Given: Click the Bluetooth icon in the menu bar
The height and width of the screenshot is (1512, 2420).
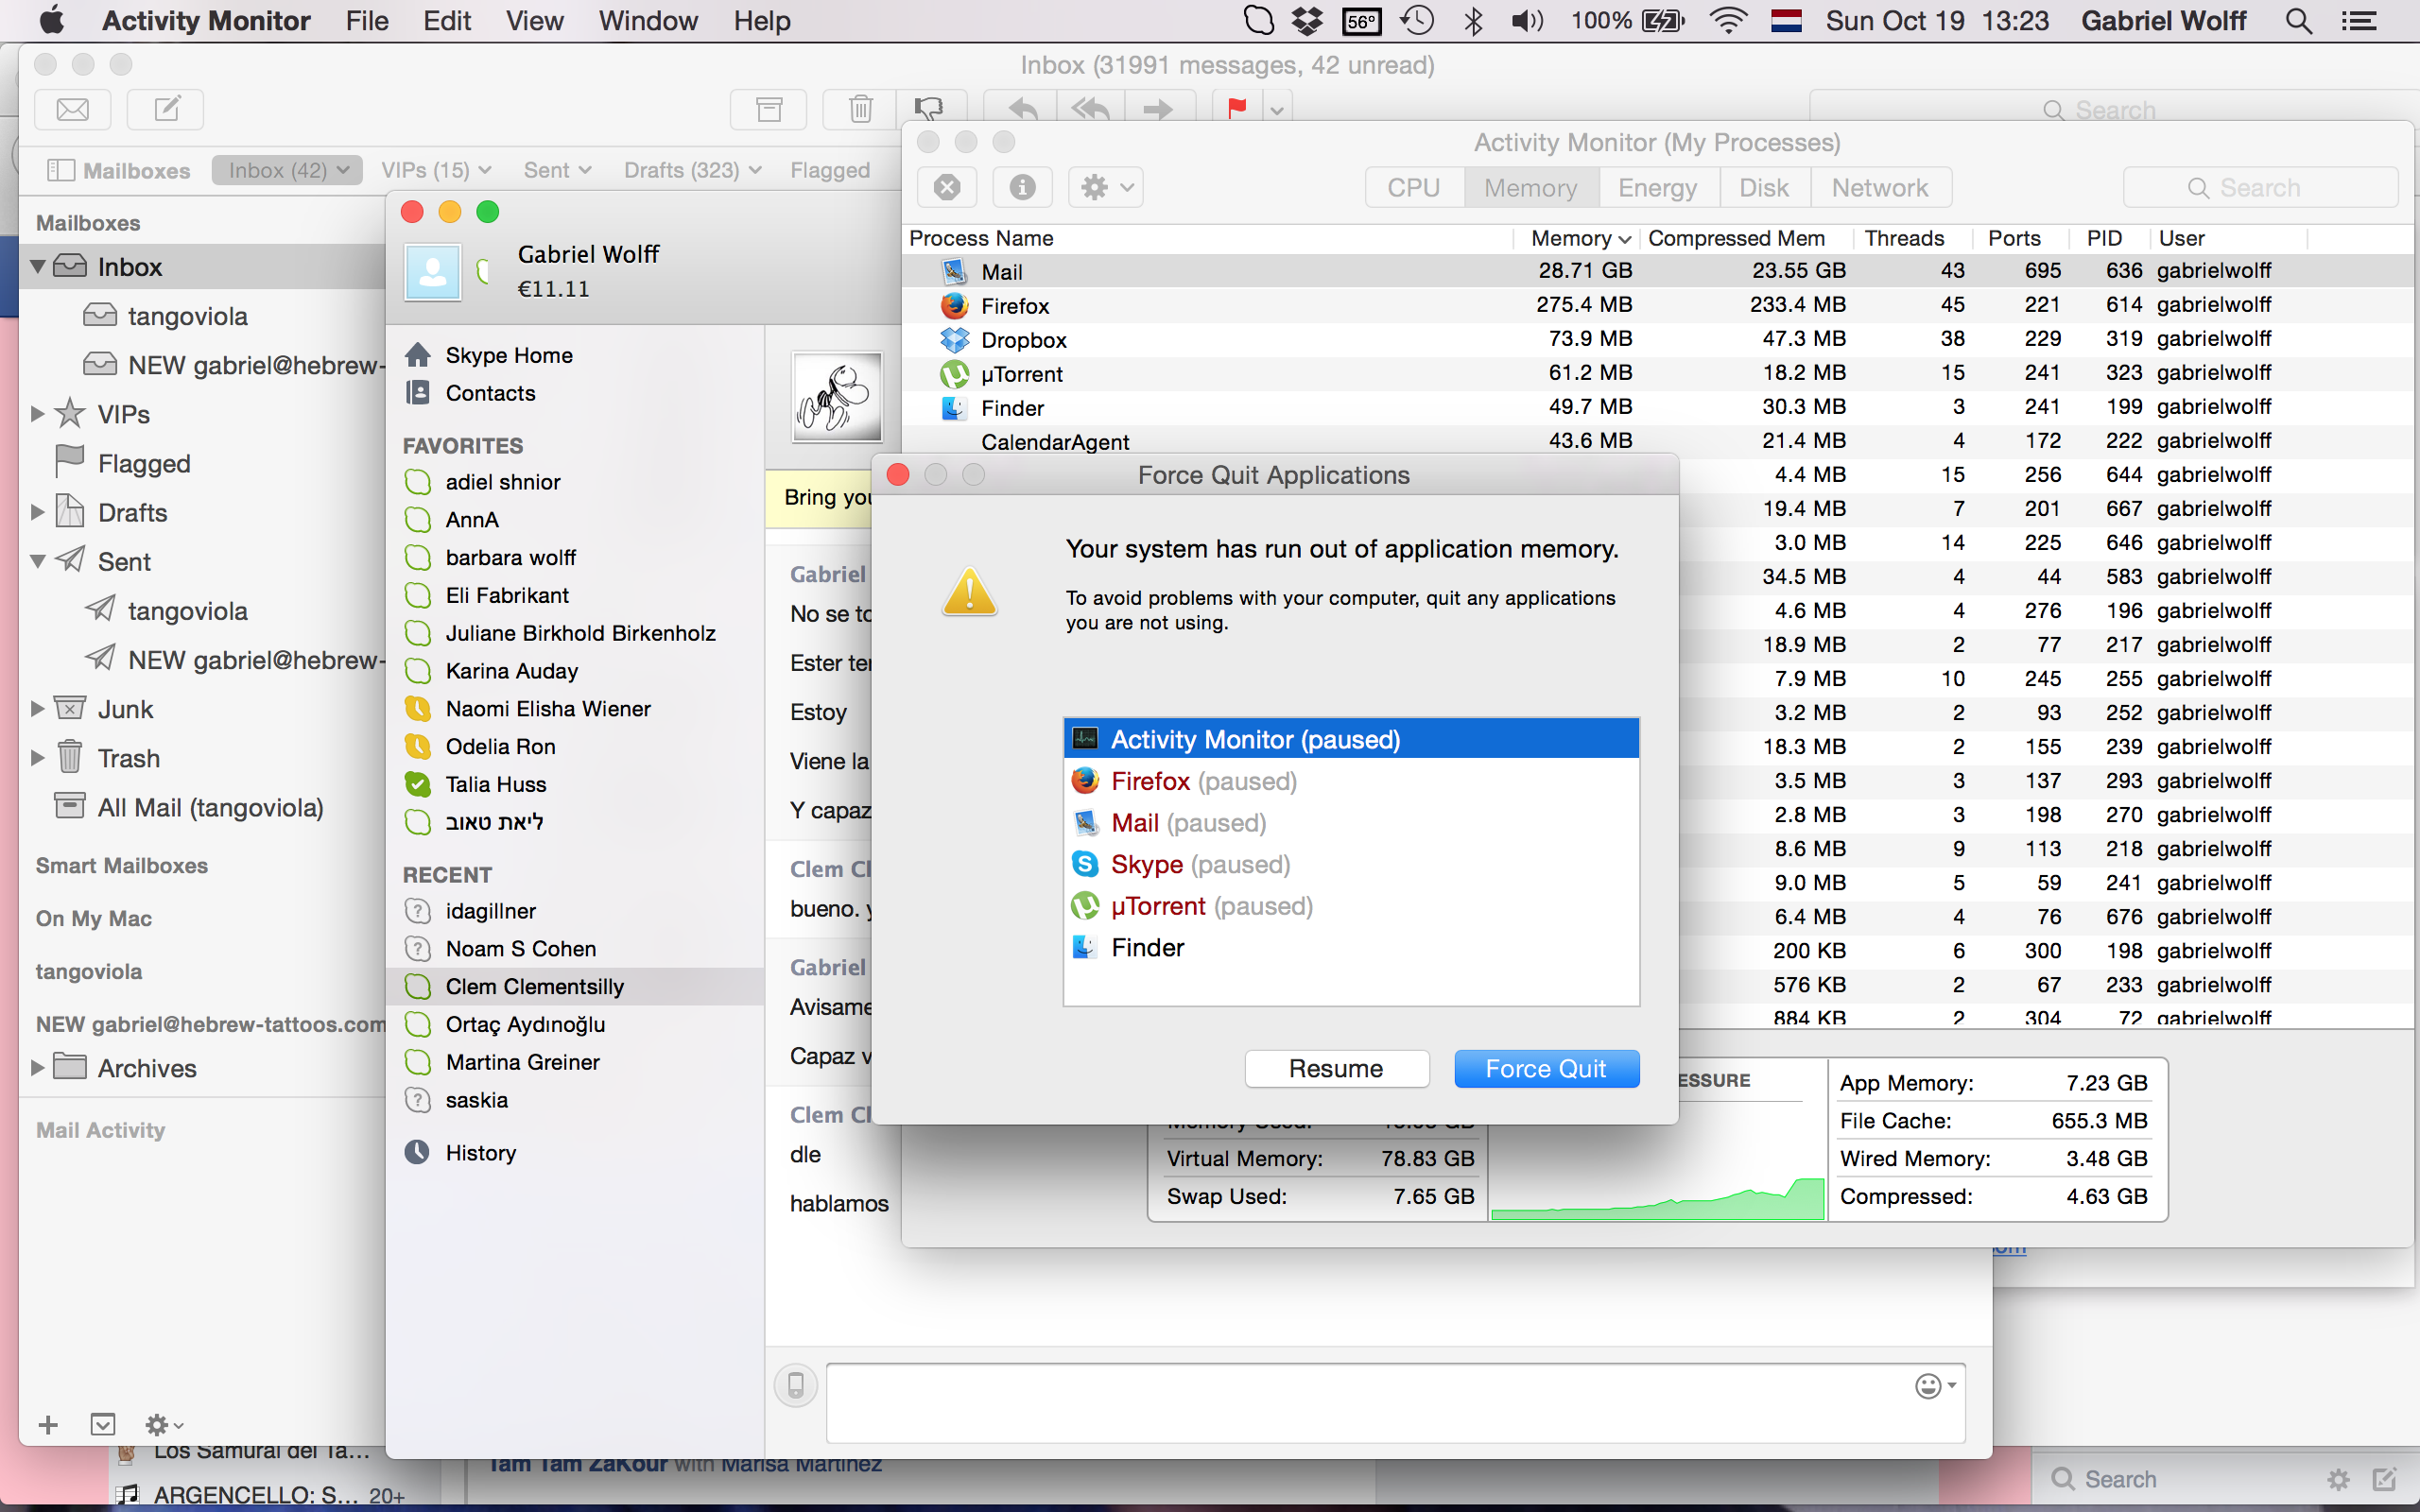Looking at the screenshot, I should pyautogui.click(x=1472, y=21).
